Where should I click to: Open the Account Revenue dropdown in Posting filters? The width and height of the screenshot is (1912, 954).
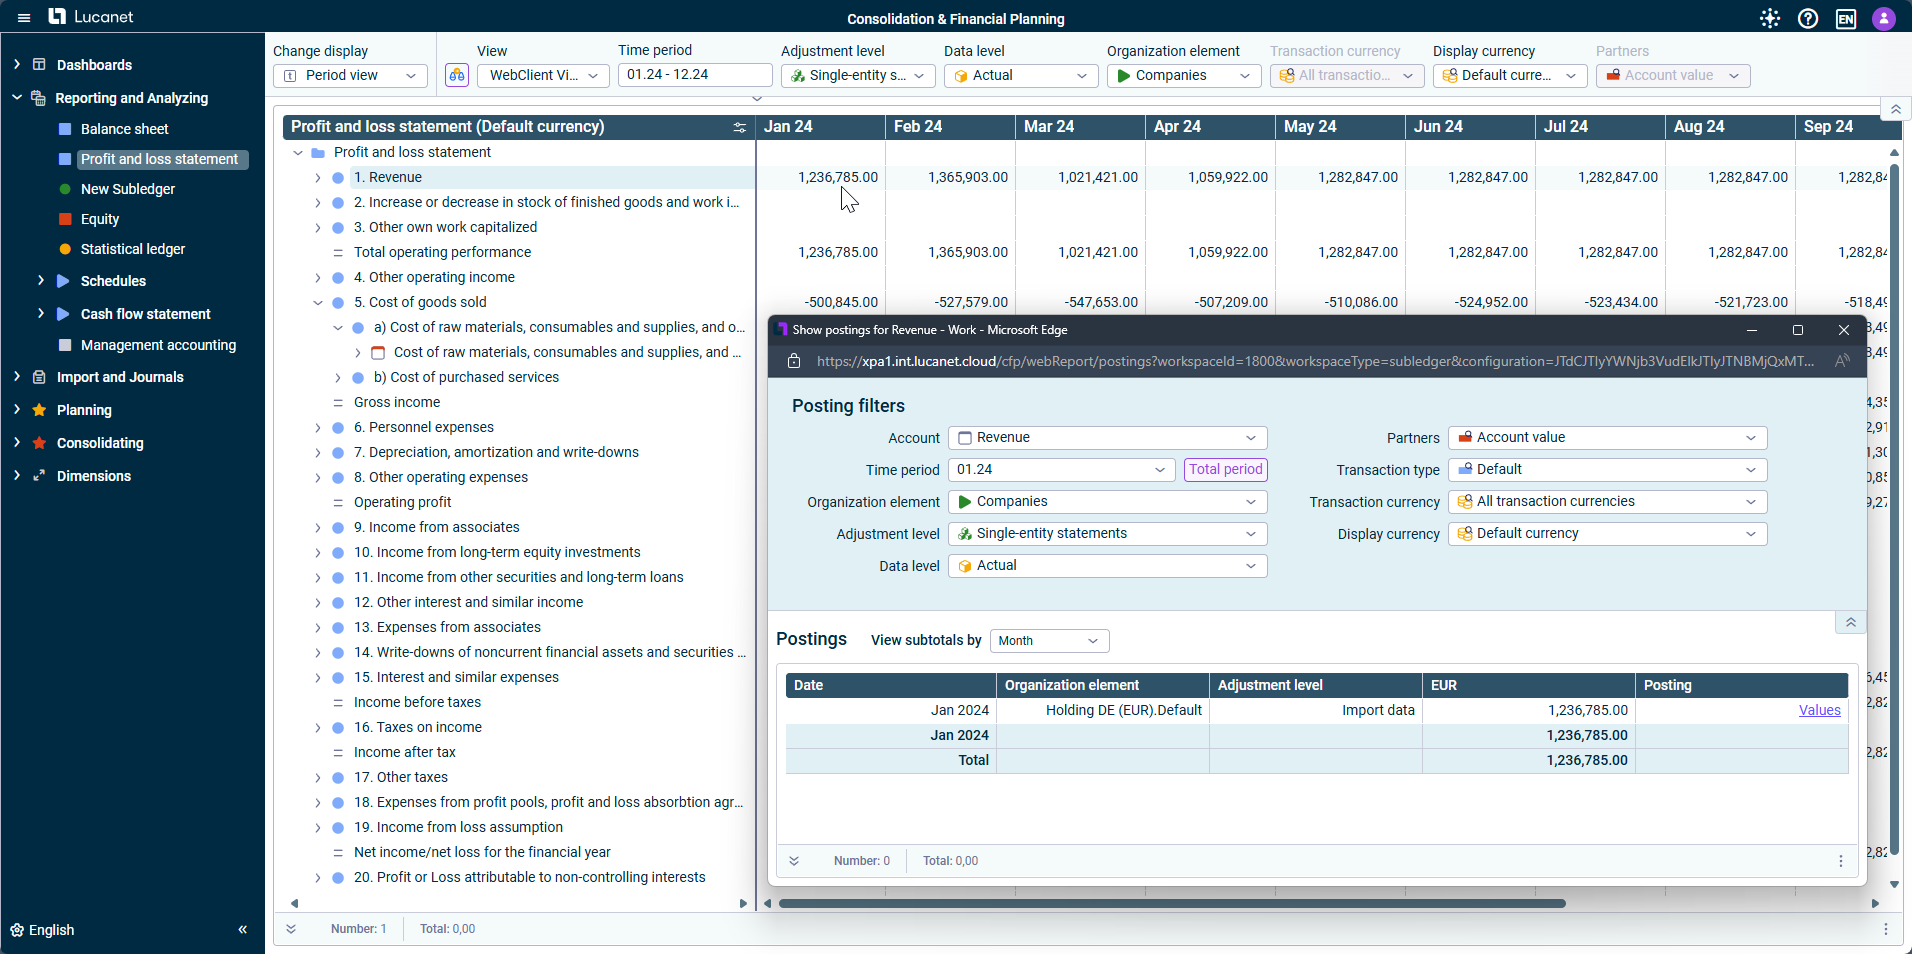(1108, 438)
